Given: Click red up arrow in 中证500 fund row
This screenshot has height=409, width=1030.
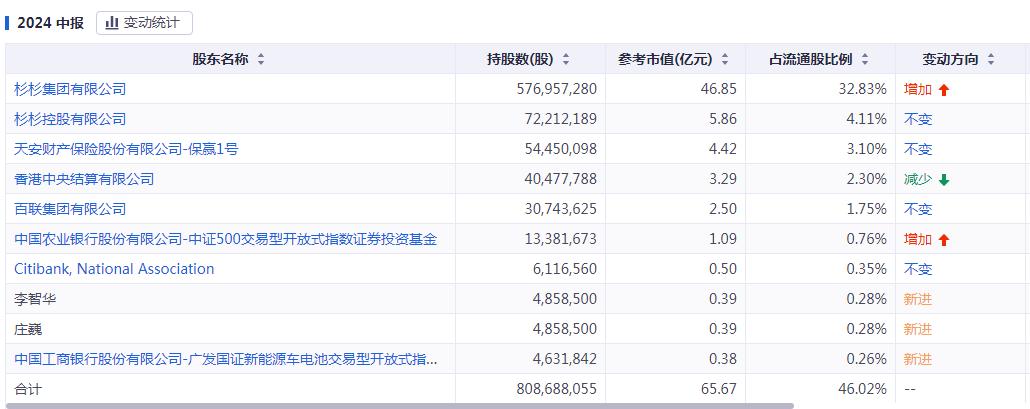Looking at the screenshot, I should [944, 240].
